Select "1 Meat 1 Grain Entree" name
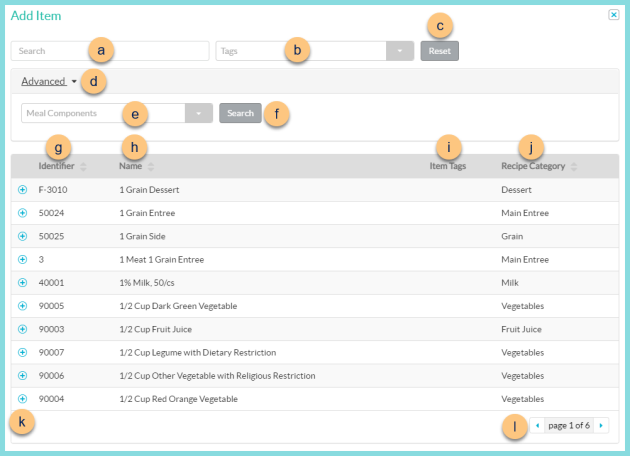Viewport: 630px width, 456px height. (162, 260)
